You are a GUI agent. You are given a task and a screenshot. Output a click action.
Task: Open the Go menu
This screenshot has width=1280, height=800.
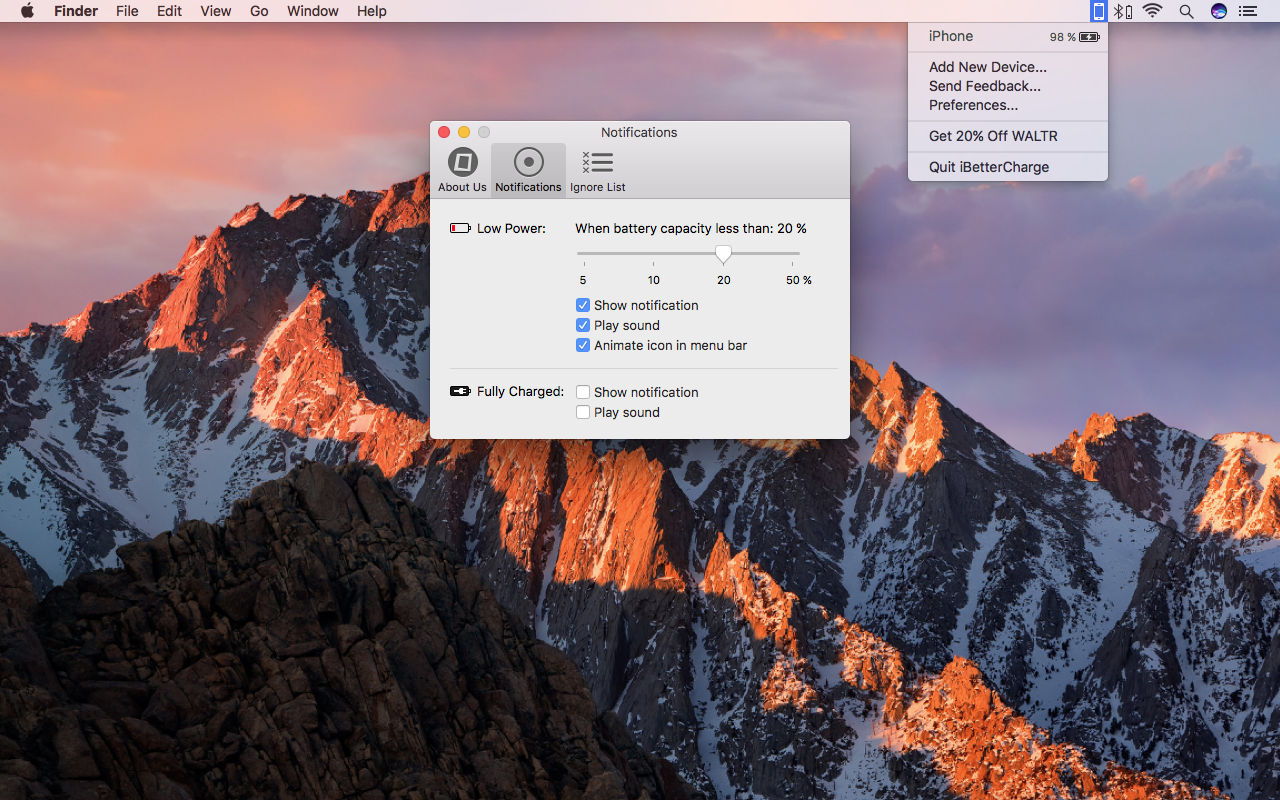point(259,11)
